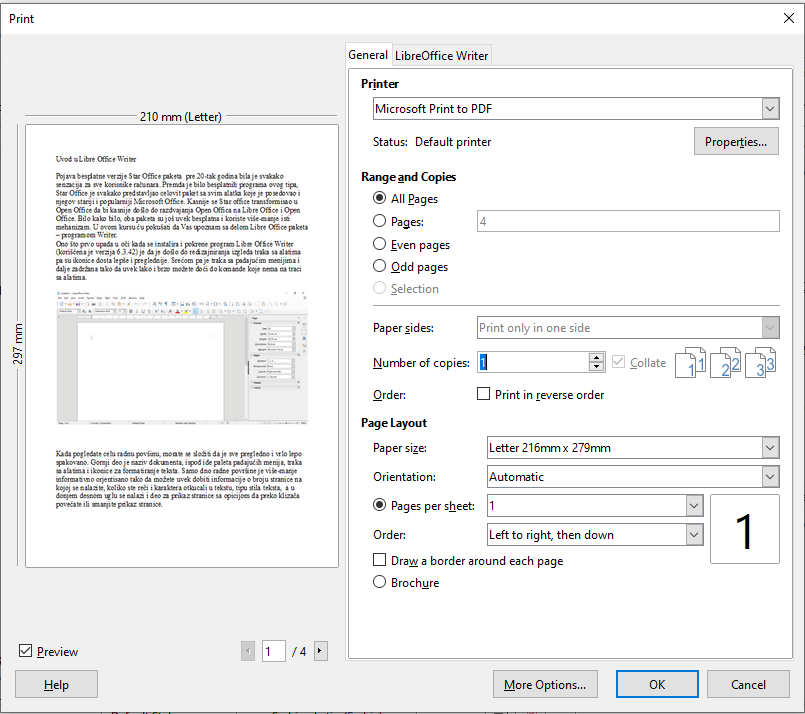Increase number of copies spinner up arrow
Screen dimensions: 805x714
(x=597, y=357)
